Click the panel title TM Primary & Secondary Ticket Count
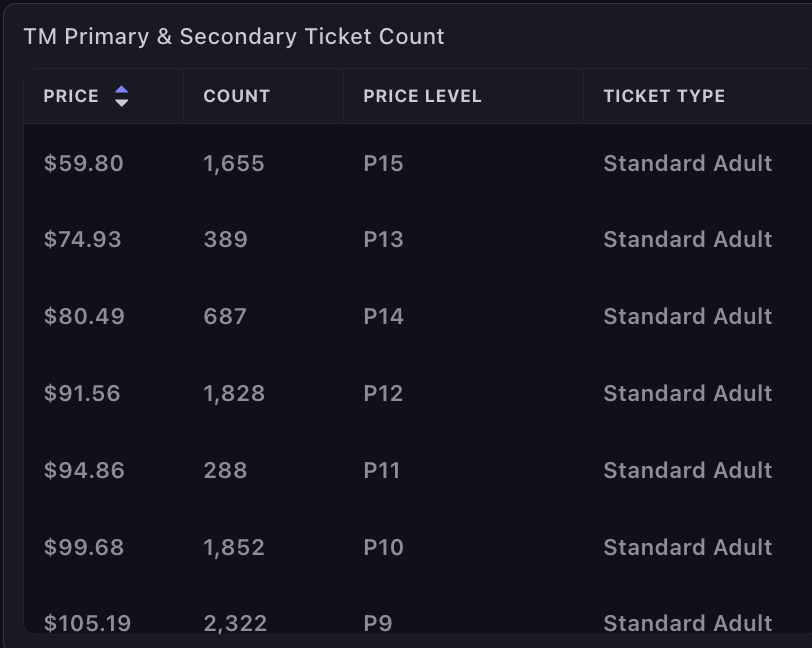Screen dimensions: 812x648 click(x=234, y=37)
